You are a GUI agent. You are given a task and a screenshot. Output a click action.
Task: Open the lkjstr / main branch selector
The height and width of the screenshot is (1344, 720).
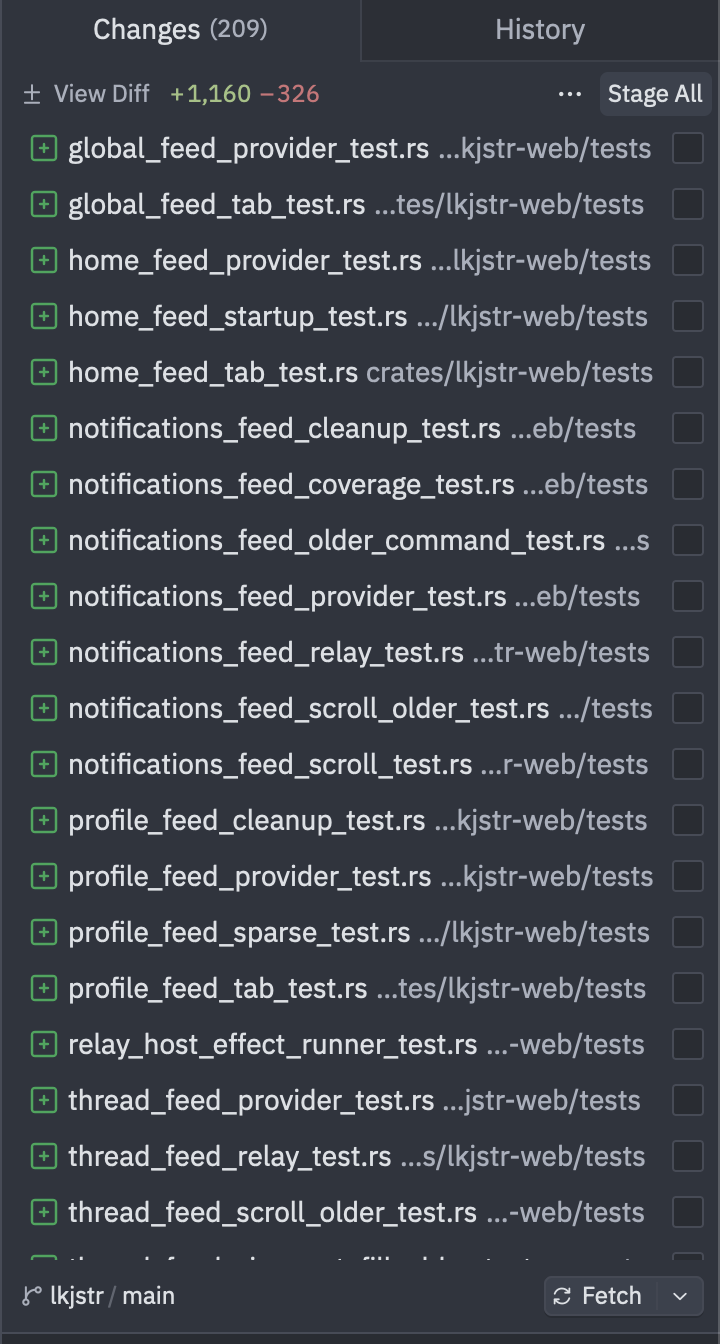[x=98, y=1296]
